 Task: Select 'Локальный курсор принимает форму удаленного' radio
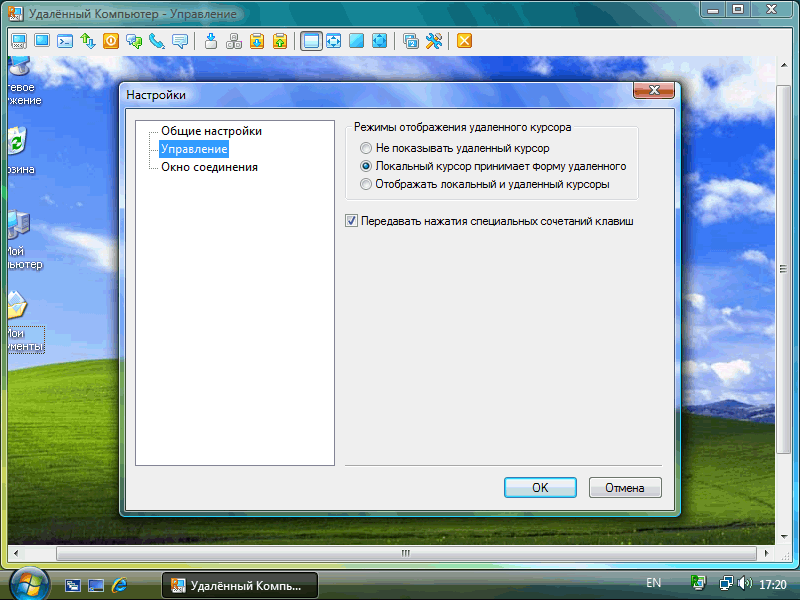(493, 166)
